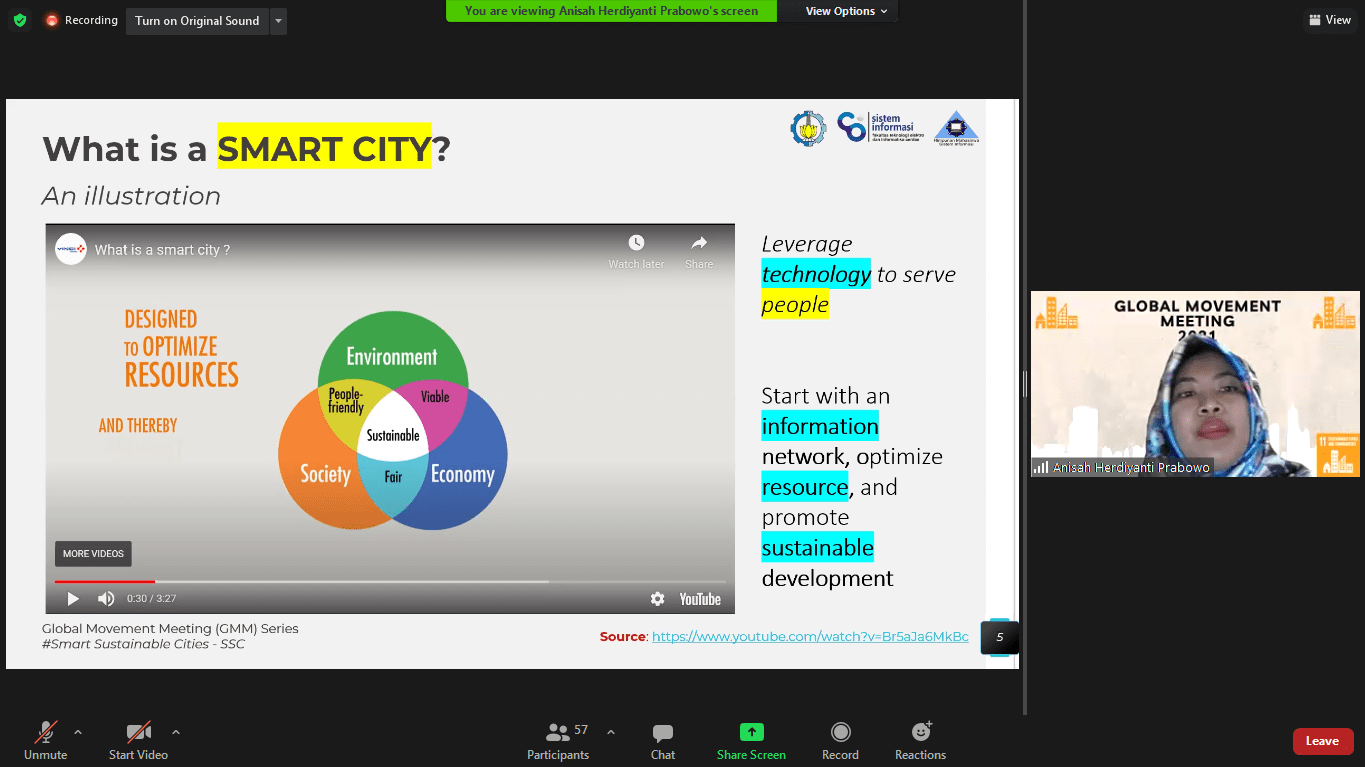Screen dimensions: 1365x767
Task: Click the green encryption shield icon
Action: pyautogui.click(x=20, y=20)
